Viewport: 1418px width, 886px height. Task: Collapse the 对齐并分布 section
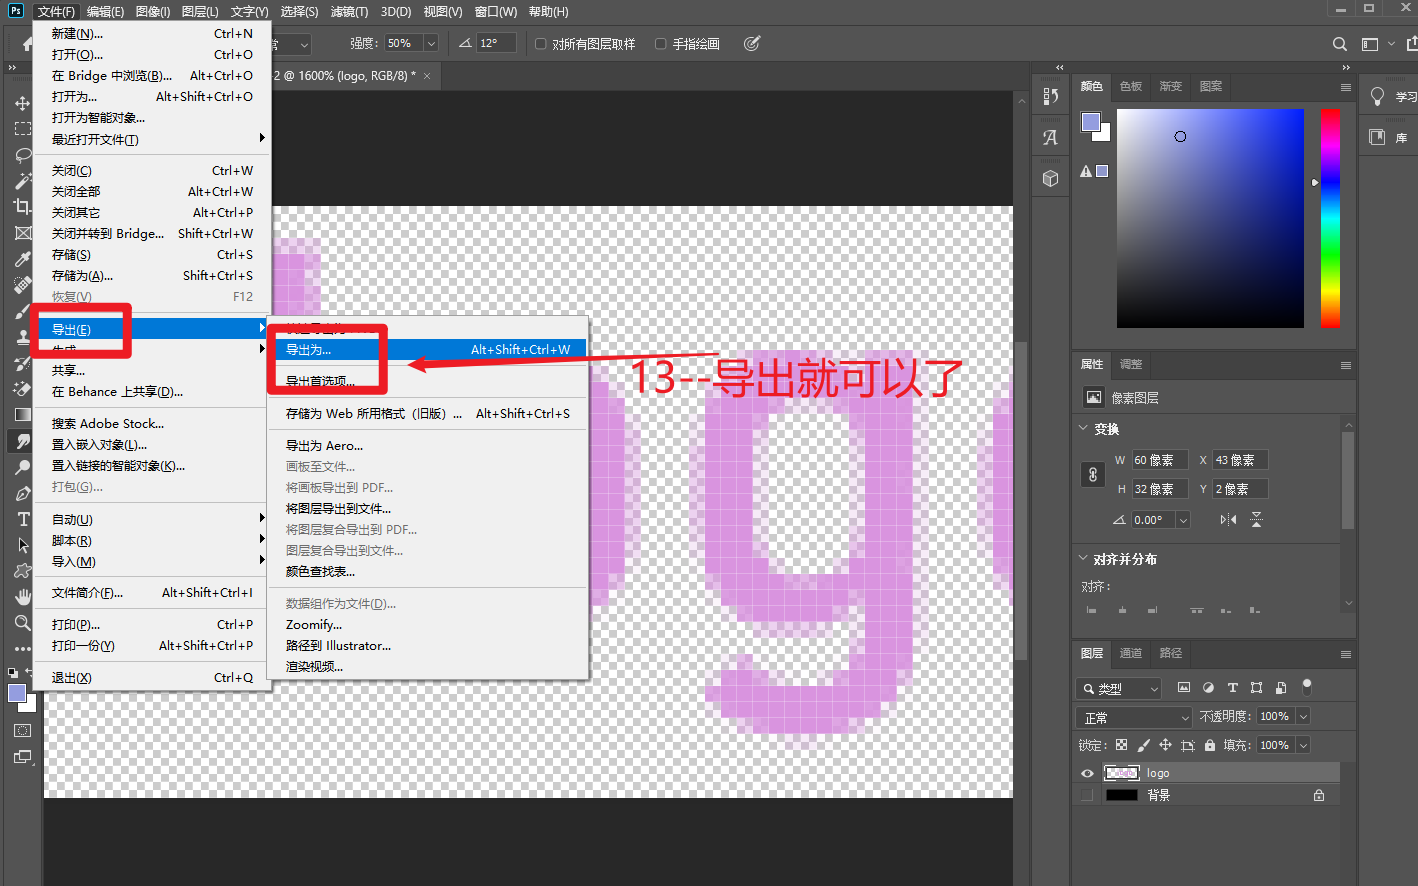click(1083, 558)
